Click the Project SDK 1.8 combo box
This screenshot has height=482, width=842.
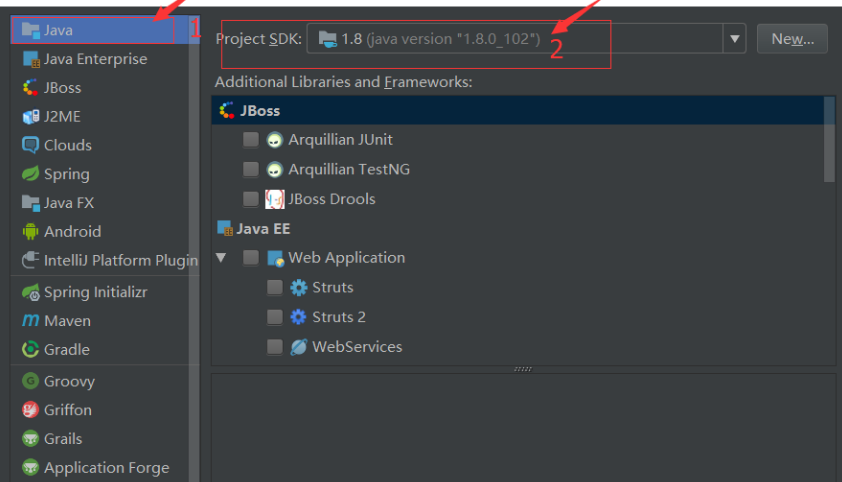coord(526,39)
